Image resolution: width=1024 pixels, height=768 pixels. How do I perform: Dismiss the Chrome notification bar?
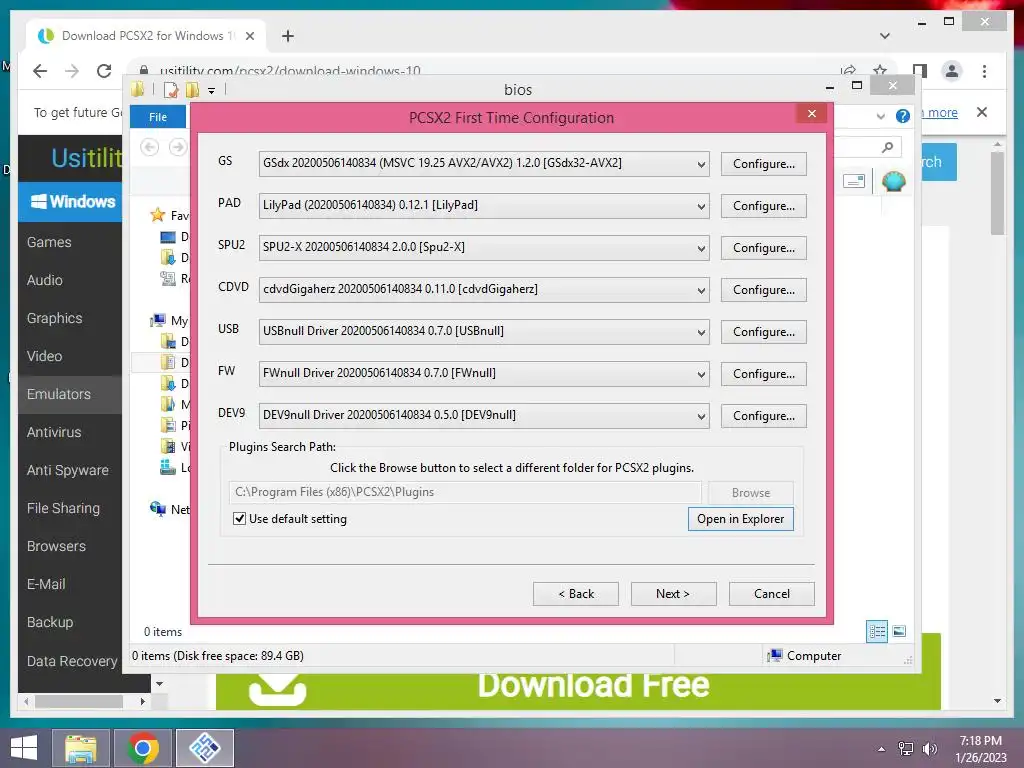pos(982,112)
